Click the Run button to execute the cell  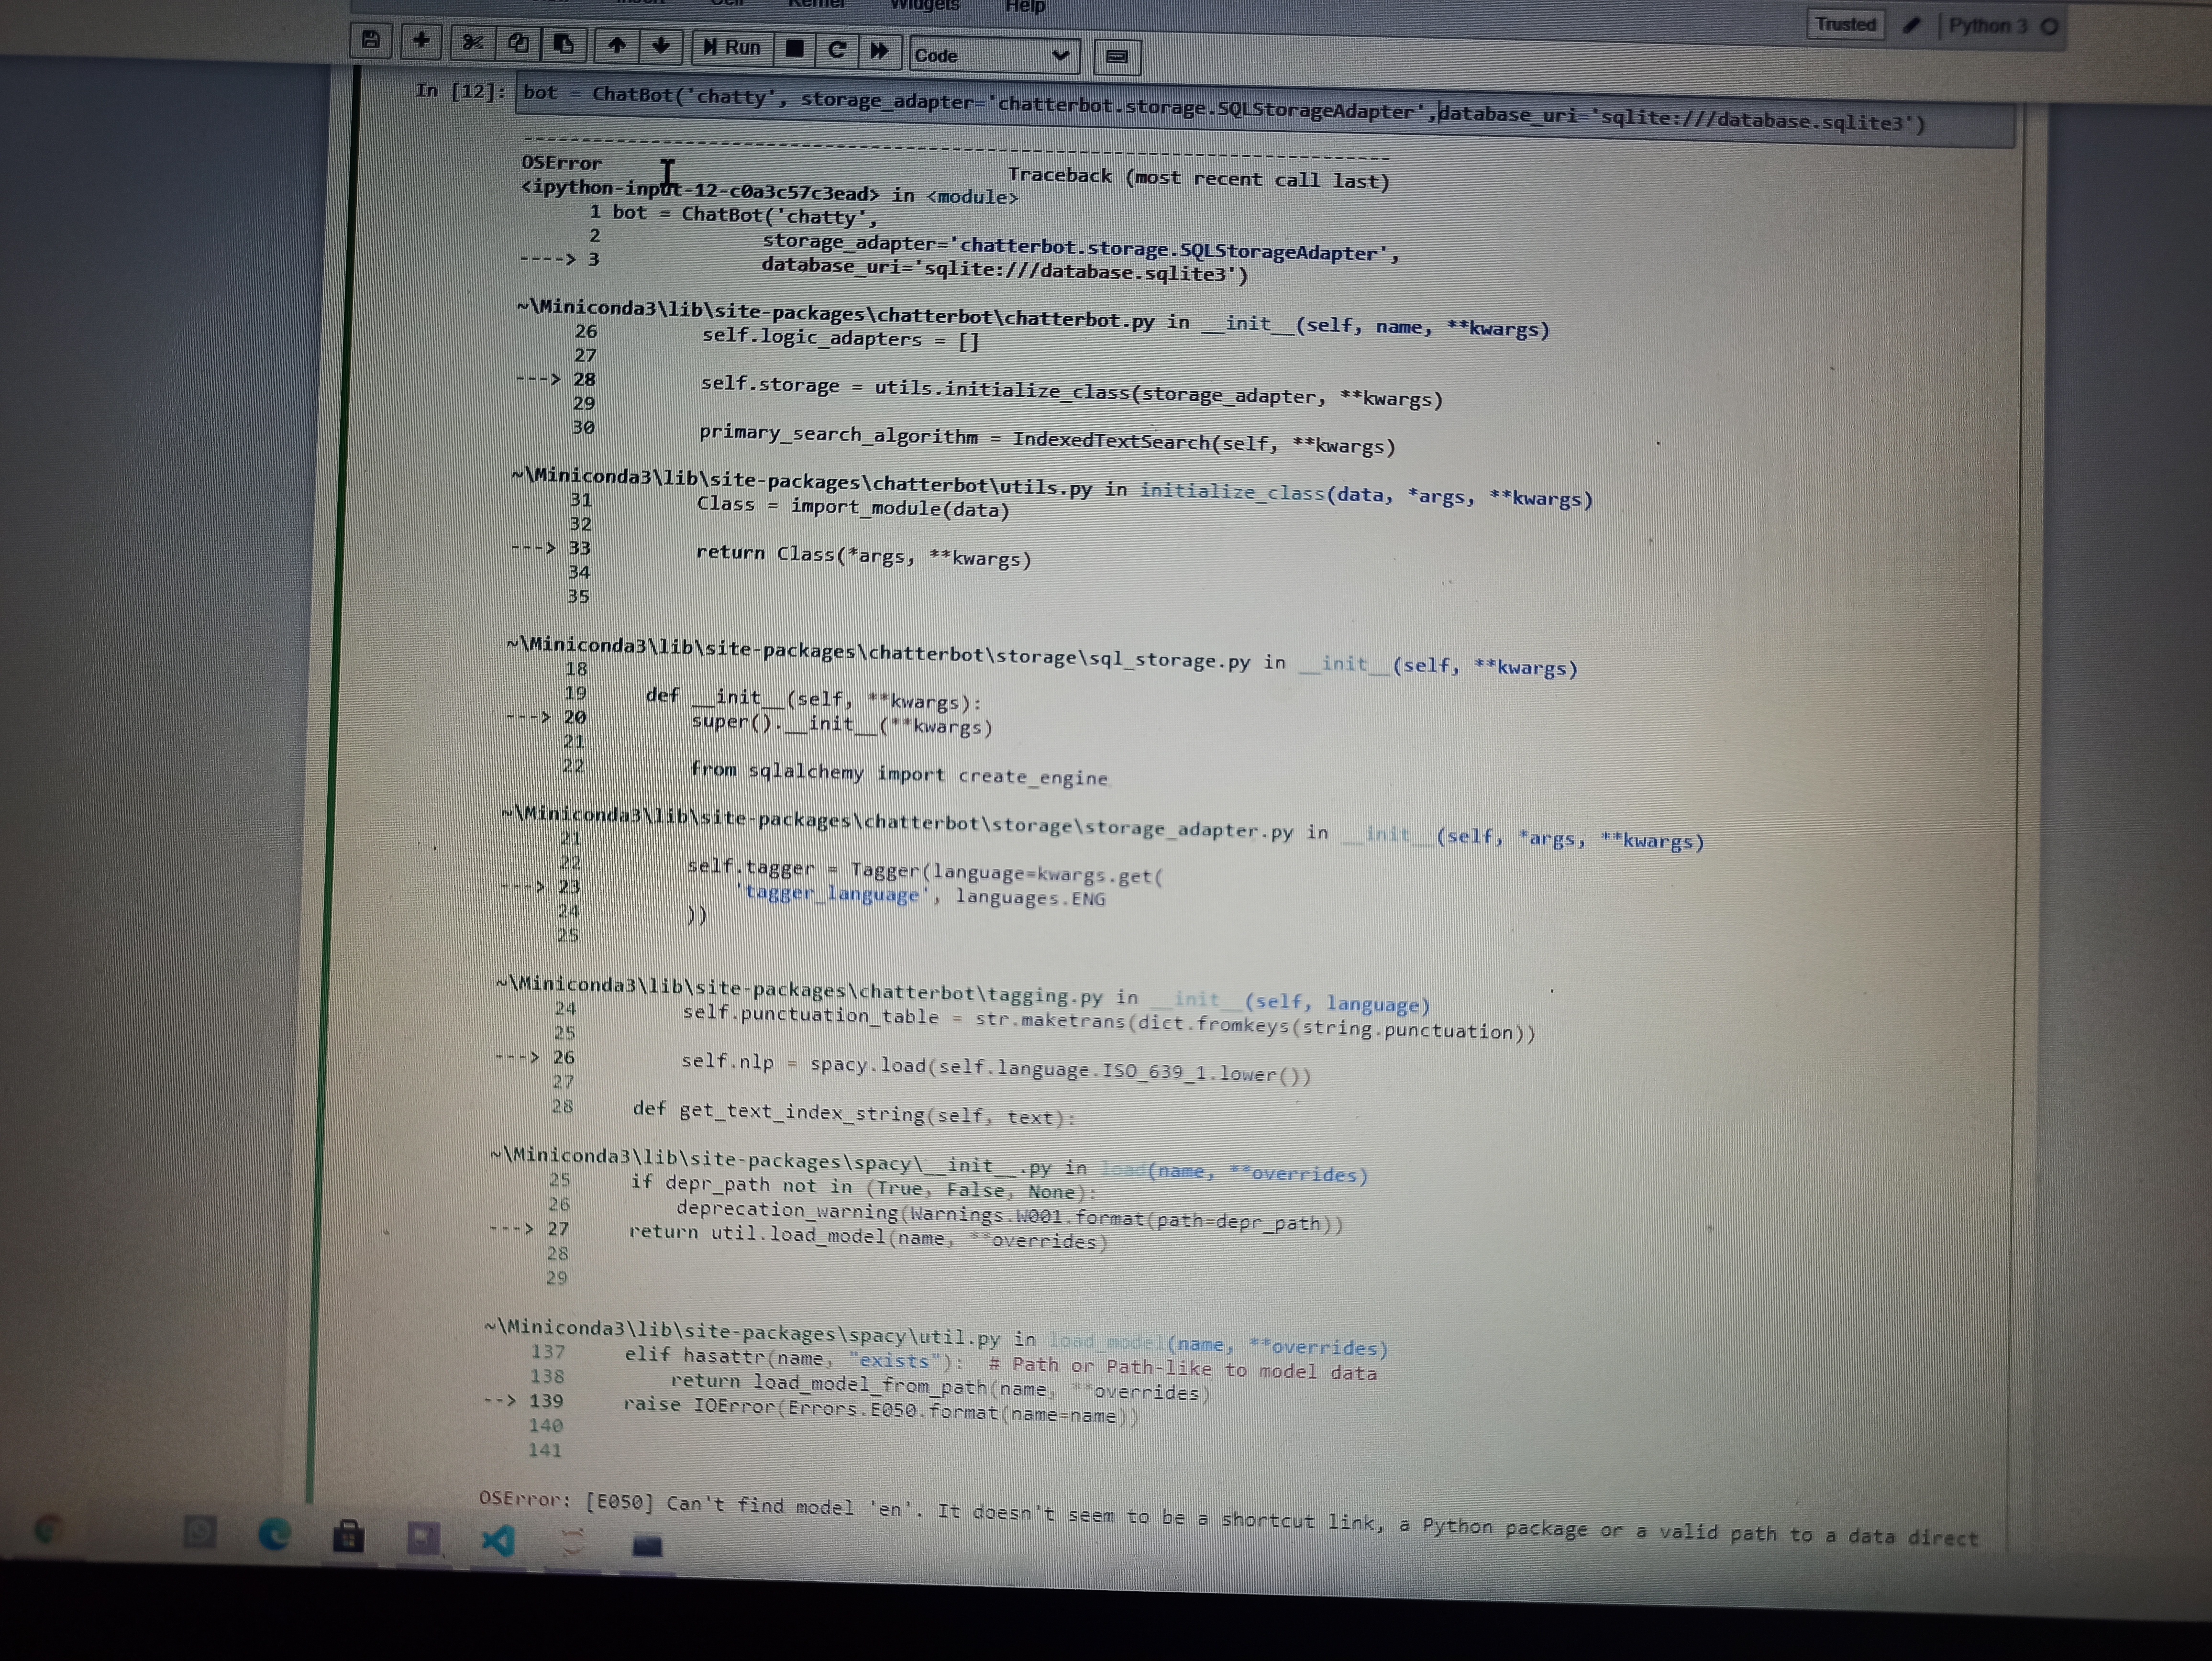tap(732, 48)
